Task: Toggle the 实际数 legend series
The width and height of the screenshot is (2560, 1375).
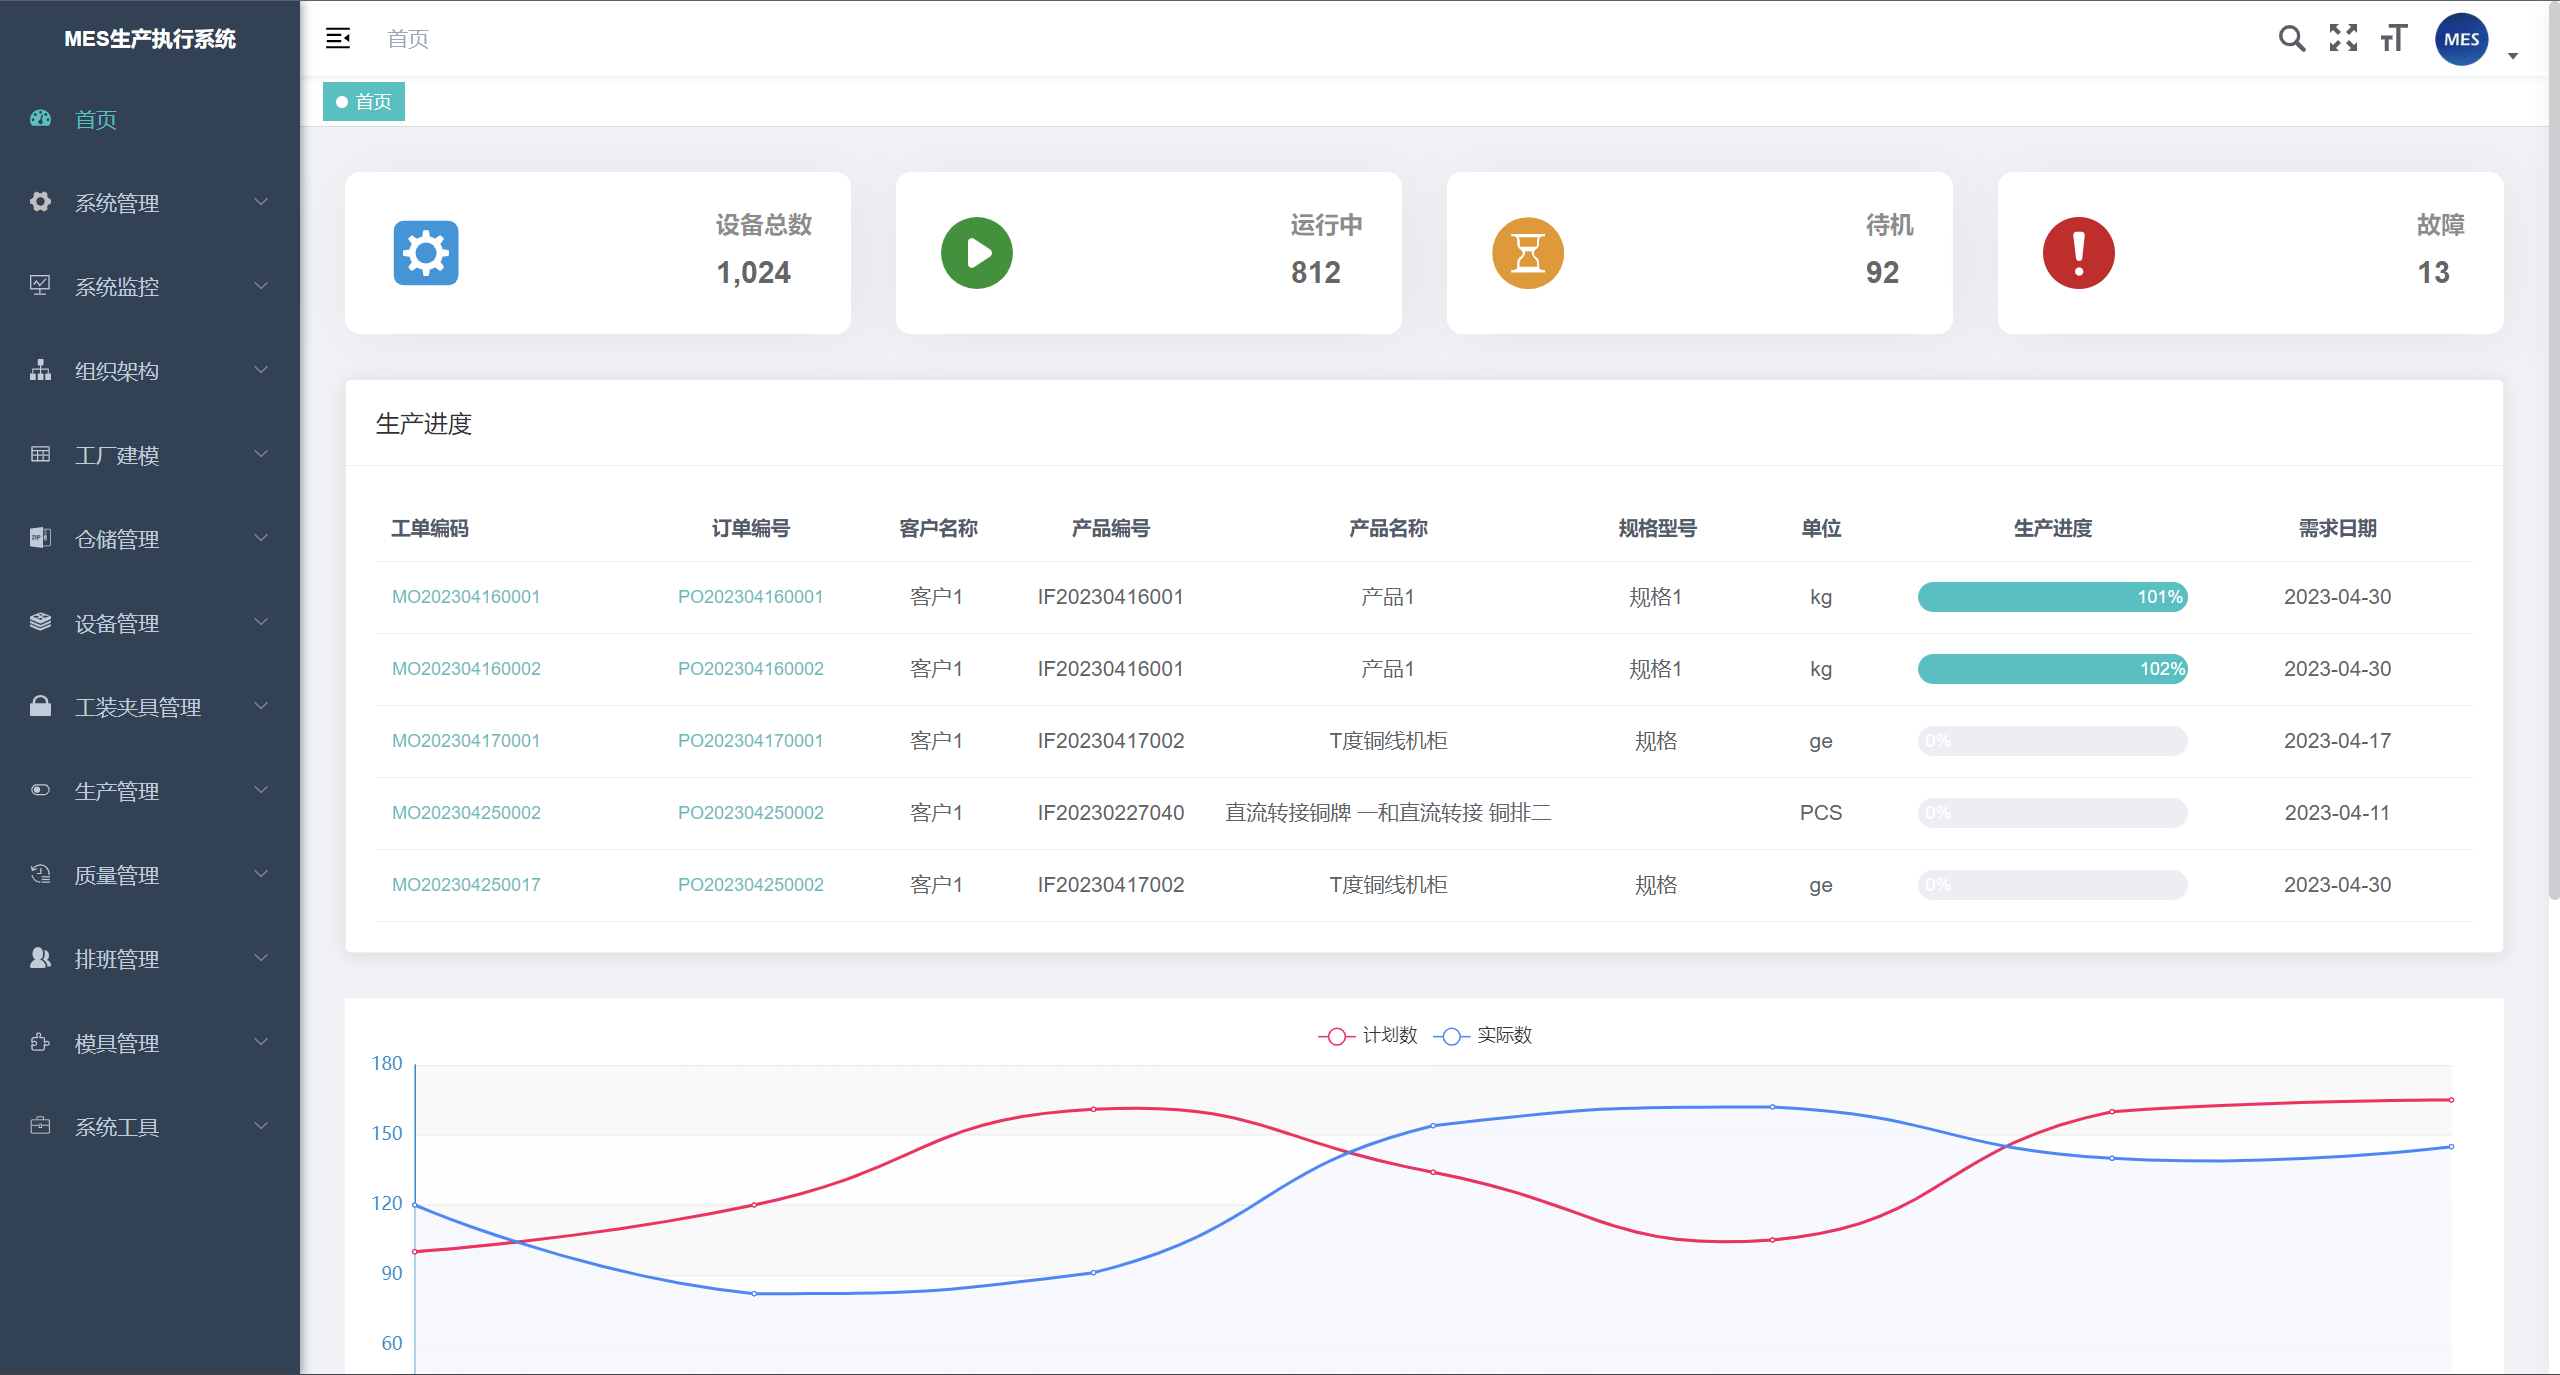Action: [1483, 1035]
